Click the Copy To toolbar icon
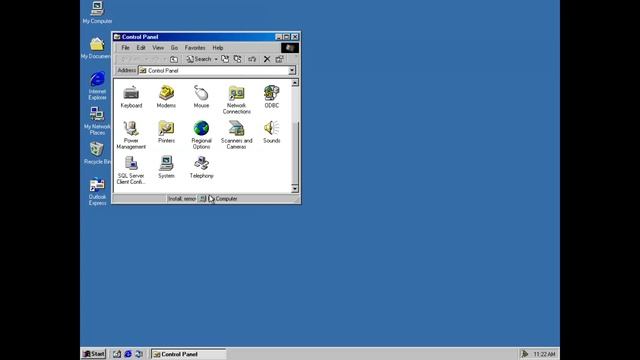The height and width of the screenshot is (360, 640). click(238, 59)
